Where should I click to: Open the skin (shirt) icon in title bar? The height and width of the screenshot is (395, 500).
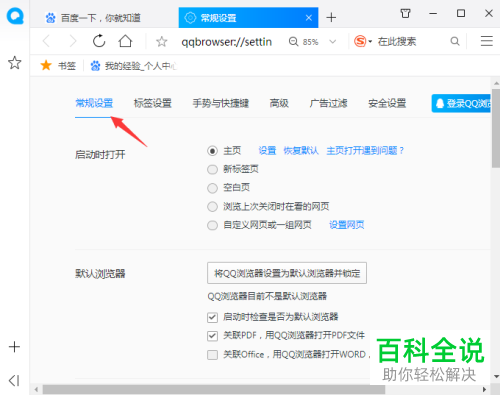(405, 13)
